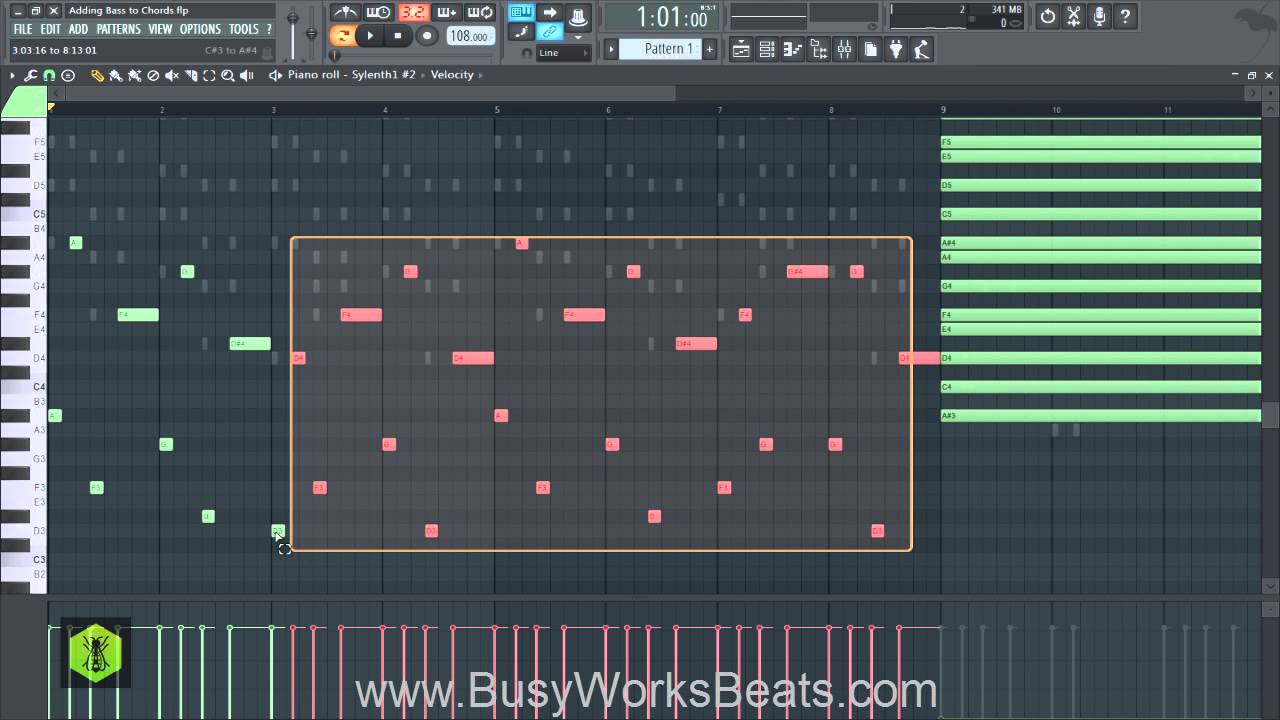Toggle the link multilink controllers button
This screenshot has width=1280, height=720.
point(550,32)
